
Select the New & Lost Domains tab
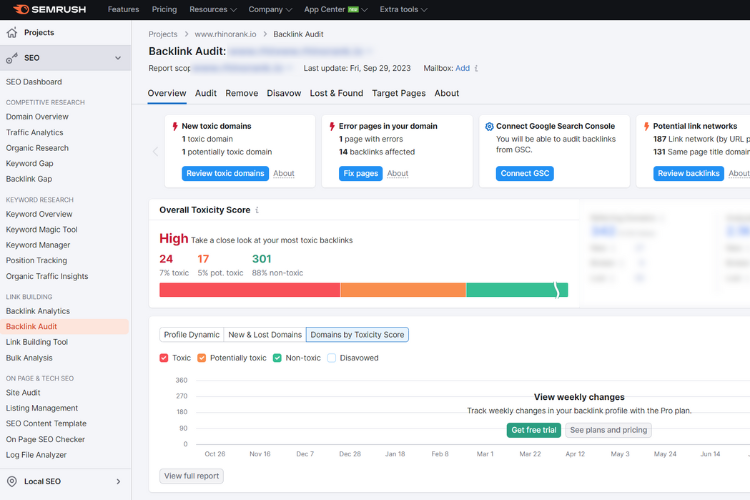tap(265, 334)
